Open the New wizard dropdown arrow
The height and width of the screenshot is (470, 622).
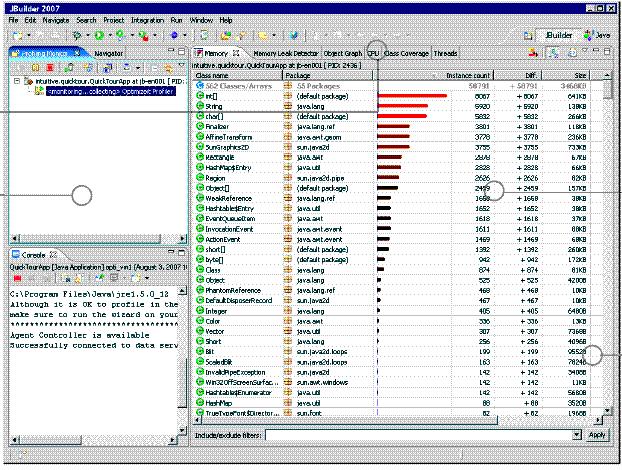(29, 36)
